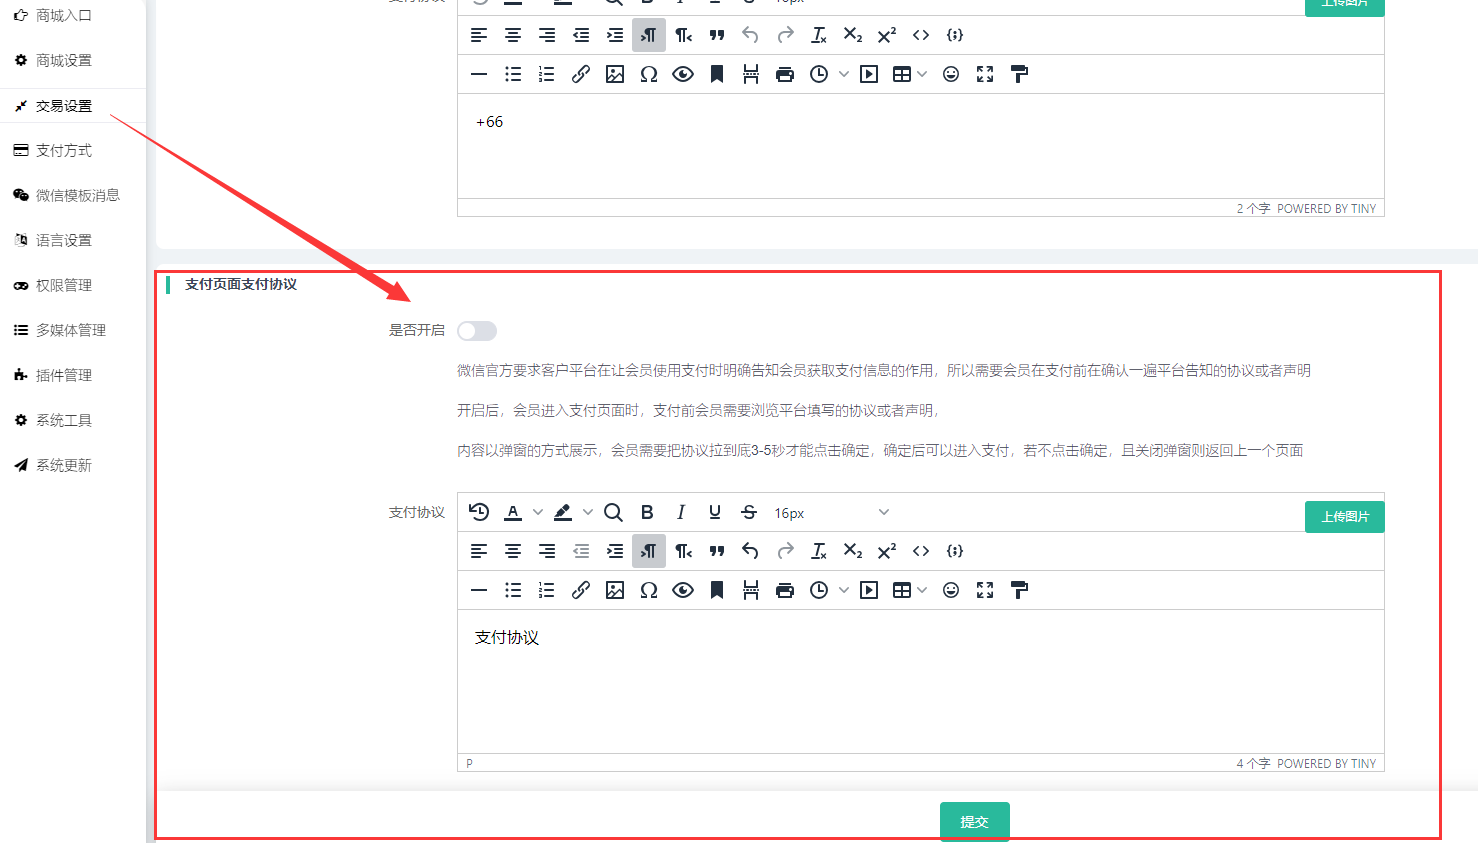
Task: Click 上传图片 button beside lower editor
Action: tap(1344, 516)
